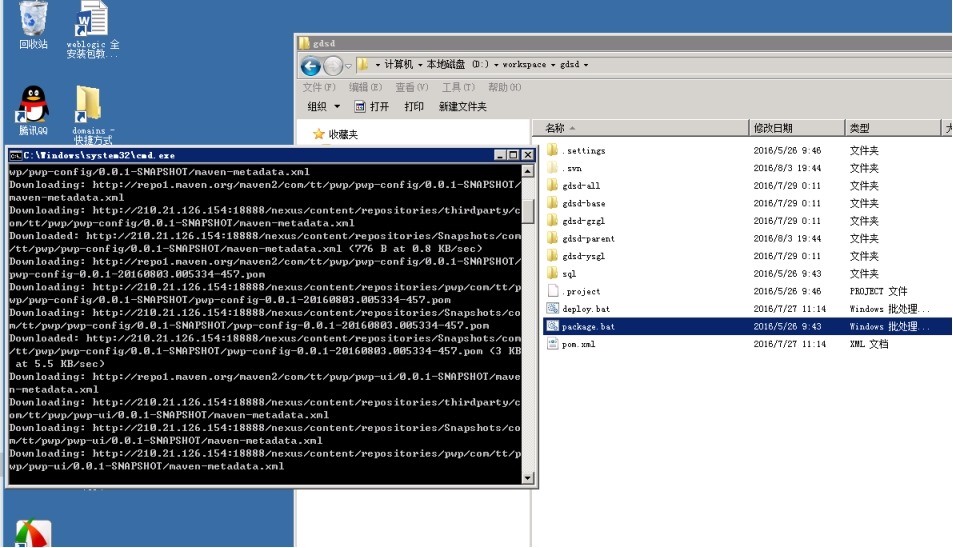Expand the 计算机 breadcrumb arrow
The width and height of the screenshot is (953, 548).
tap(420, 65)
